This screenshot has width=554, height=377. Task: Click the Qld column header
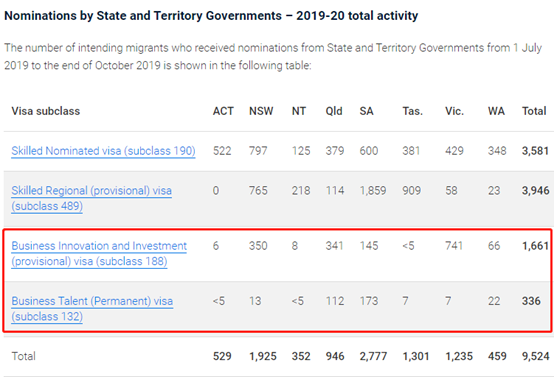(x=334, y=111)
